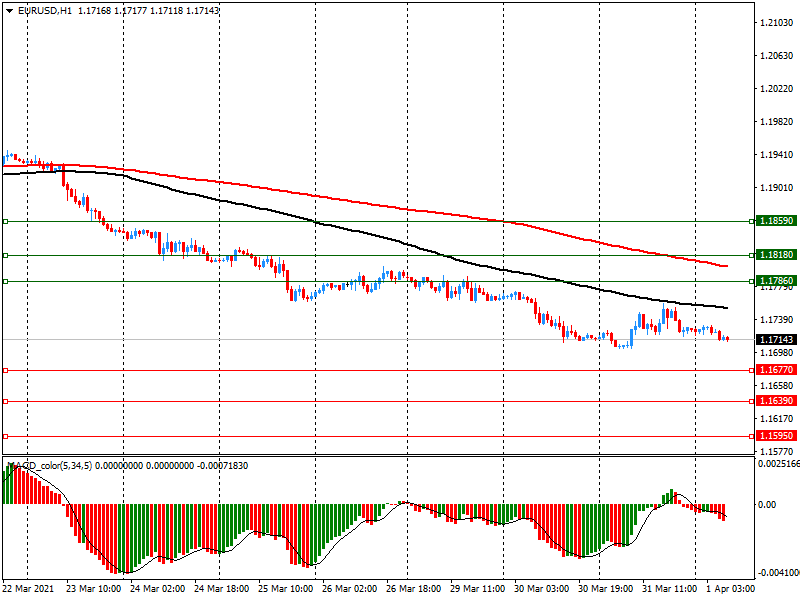
Task: Grab left handle of the 1.16770 red line
Action: point(6,370)
